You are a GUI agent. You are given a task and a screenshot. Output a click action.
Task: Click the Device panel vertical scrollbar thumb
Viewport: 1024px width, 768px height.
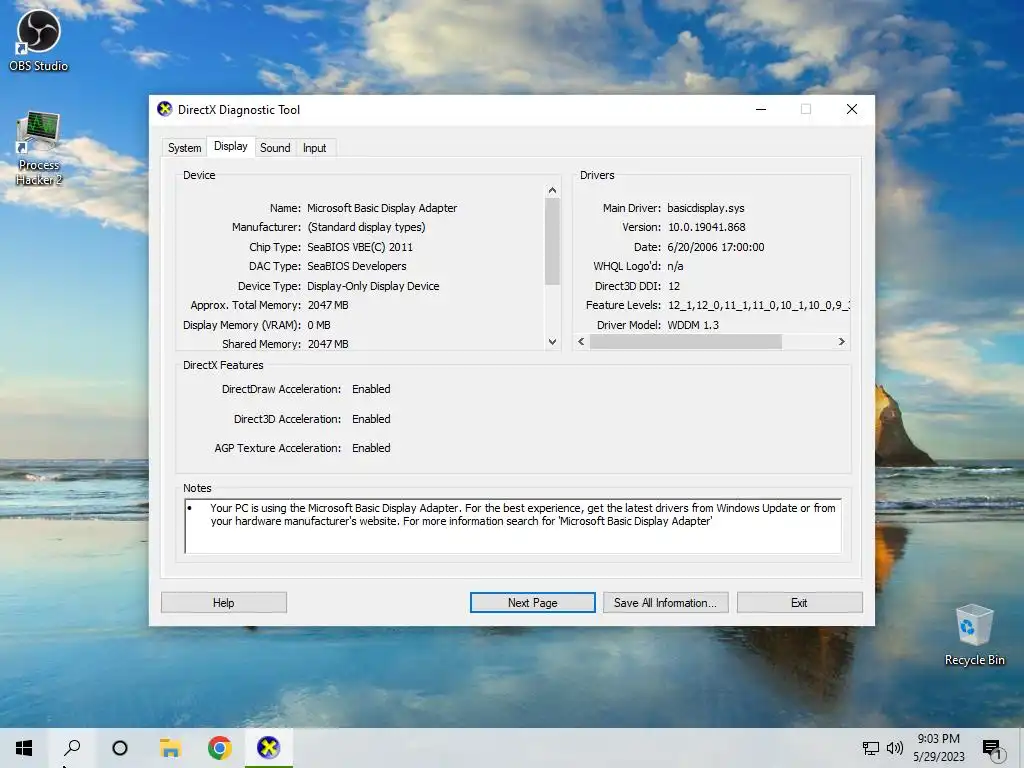click(552, 242)
